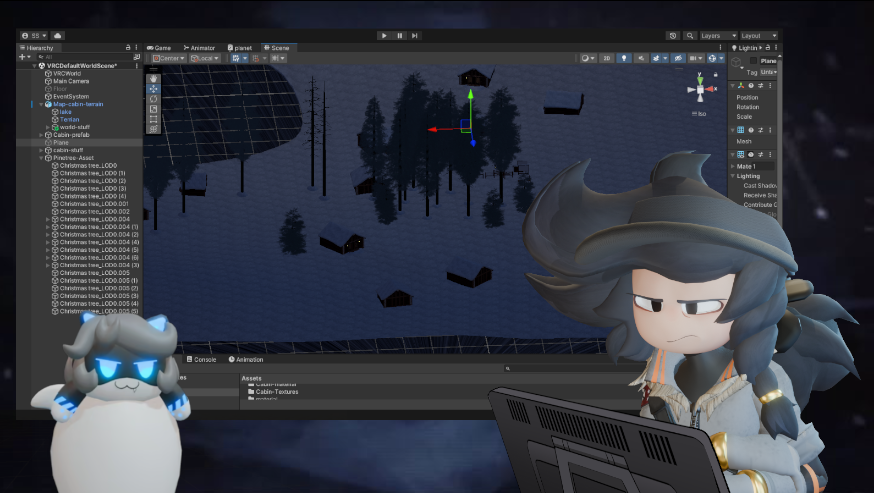Image resolution: width=874 pixels, height=493 pixels.
Task: Select the Transform tool in Scene
Action: point(153,129)
